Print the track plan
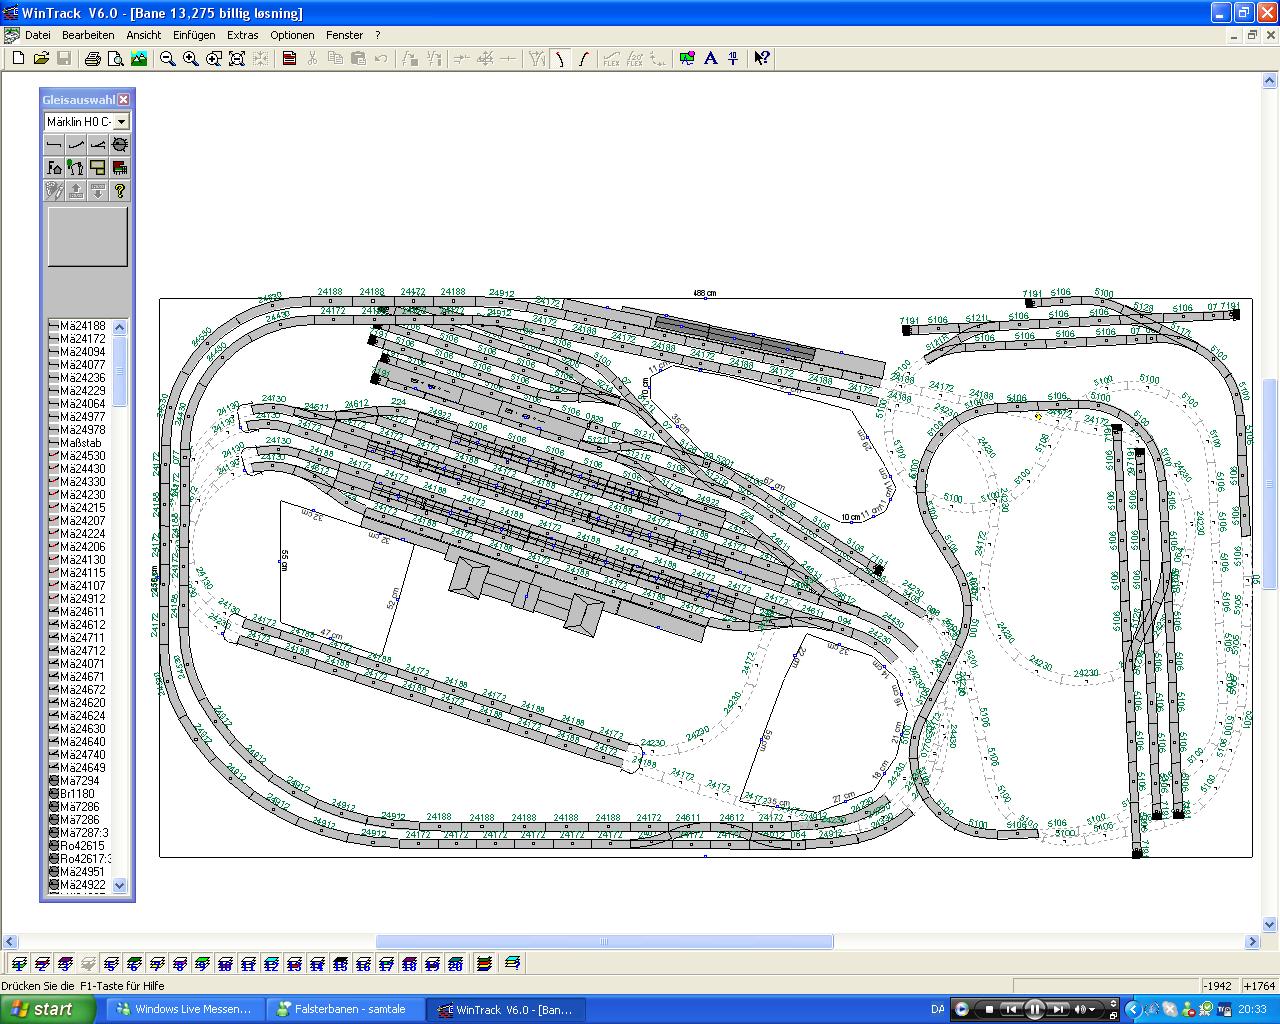This screenshot has width=1280, height=1024. click(93, 59)
